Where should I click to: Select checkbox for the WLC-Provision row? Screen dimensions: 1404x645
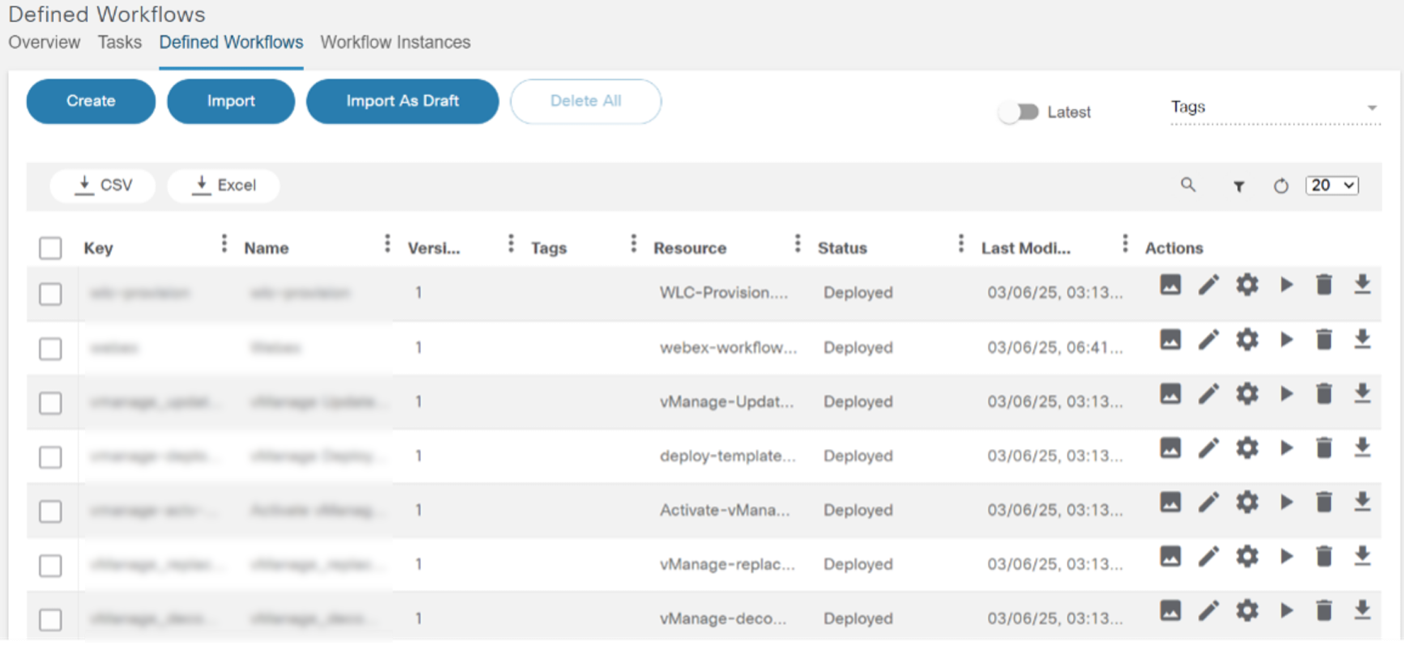50,294
